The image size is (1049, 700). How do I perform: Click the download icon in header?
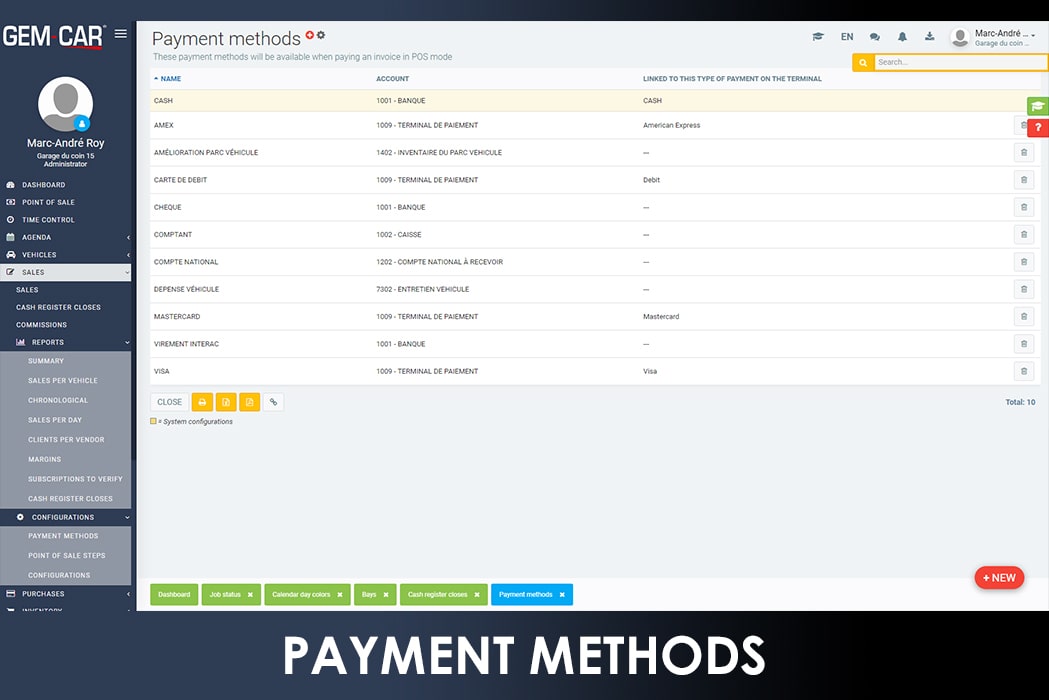pos(929,37)
